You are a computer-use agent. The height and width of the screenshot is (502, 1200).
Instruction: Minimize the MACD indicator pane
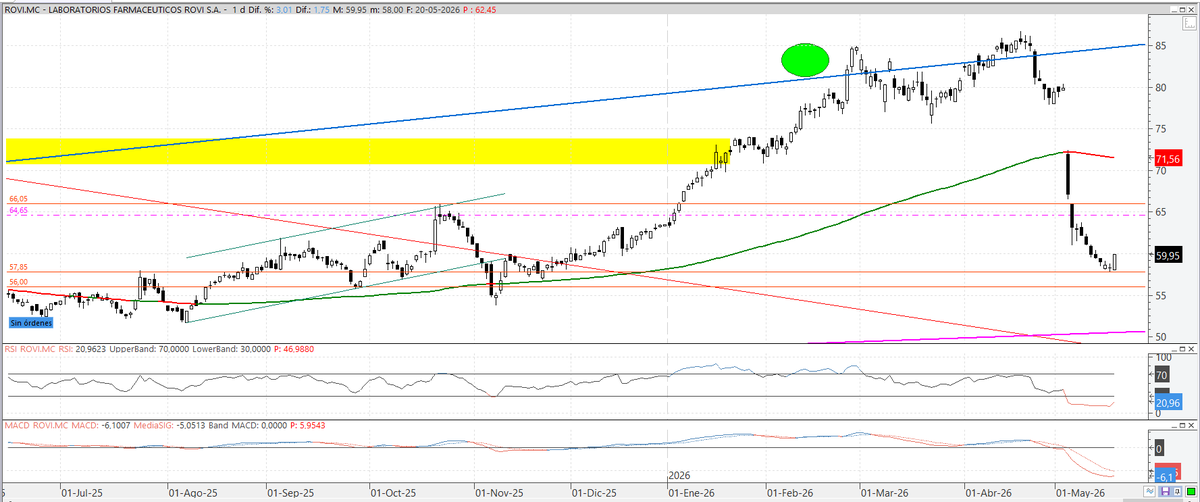tap(1174, 425)
